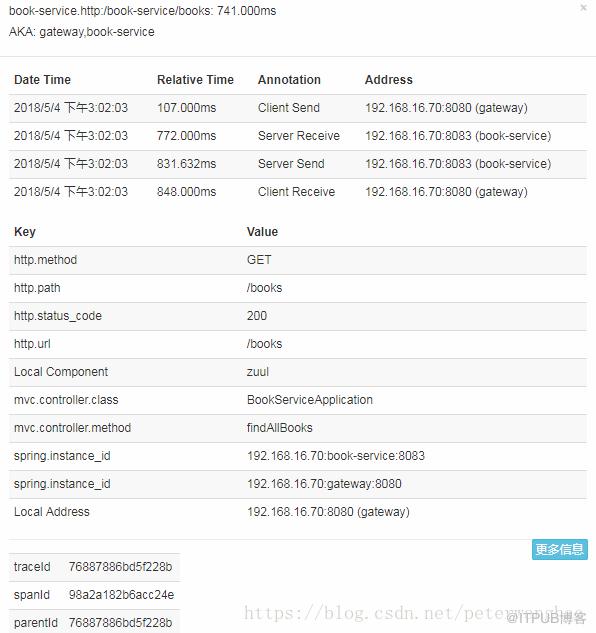Click the book-service address in the Server Receive row
Viewport: 596px width, 633px height.
[x=458, y=136]
